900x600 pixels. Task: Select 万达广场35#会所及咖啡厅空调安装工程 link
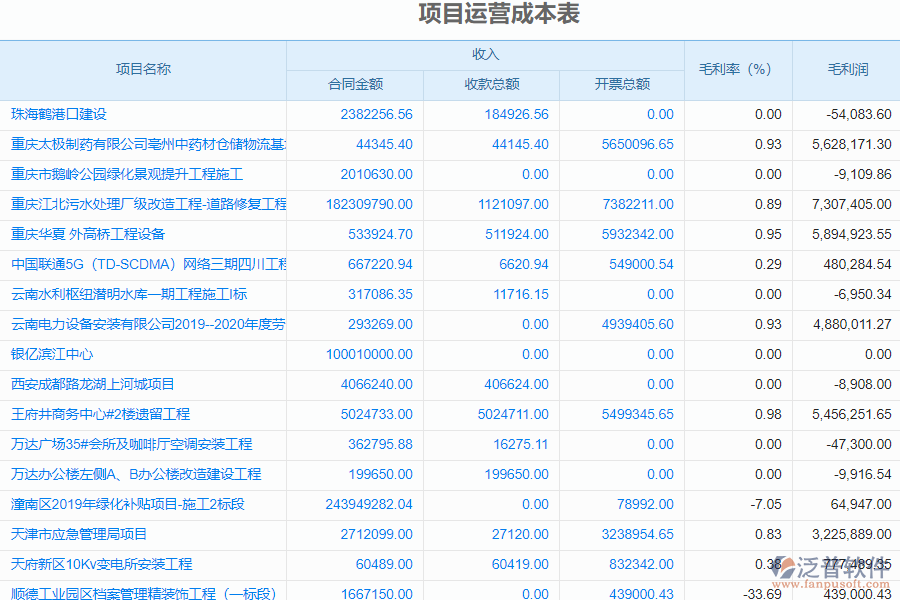click(x=108, y=444)
